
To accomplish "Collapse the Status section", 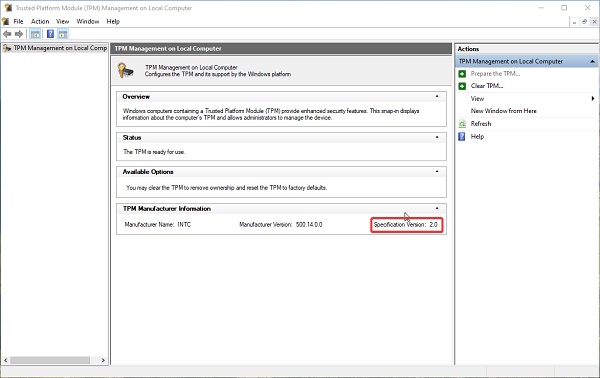I will tap(437, 137).
